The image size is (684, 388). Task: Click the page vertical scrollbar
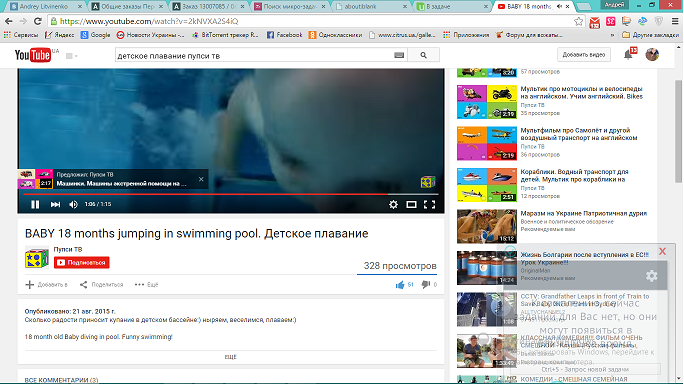pos(679,131)
